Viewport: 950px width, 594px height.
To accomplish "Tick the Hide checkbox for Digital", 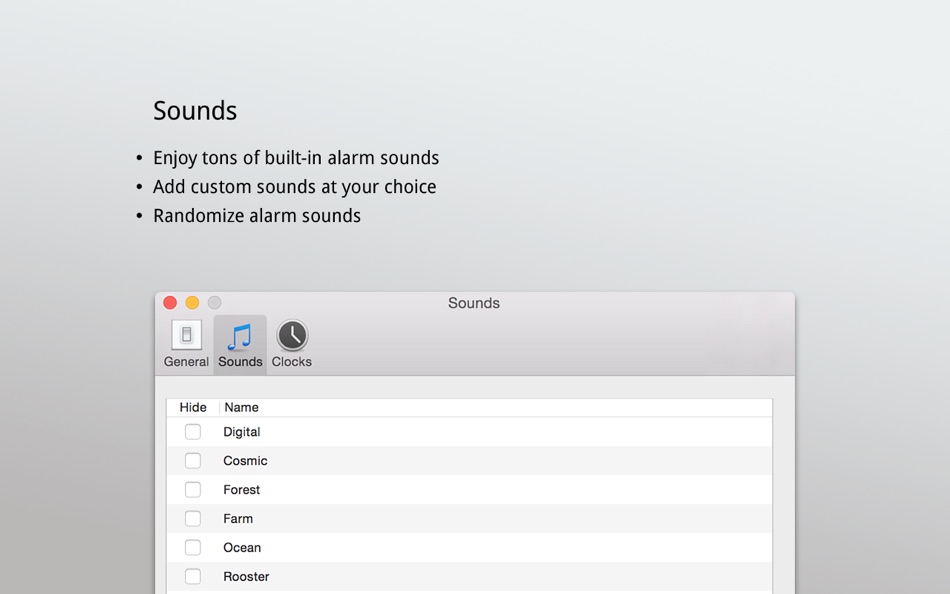I will coord(193,432).
